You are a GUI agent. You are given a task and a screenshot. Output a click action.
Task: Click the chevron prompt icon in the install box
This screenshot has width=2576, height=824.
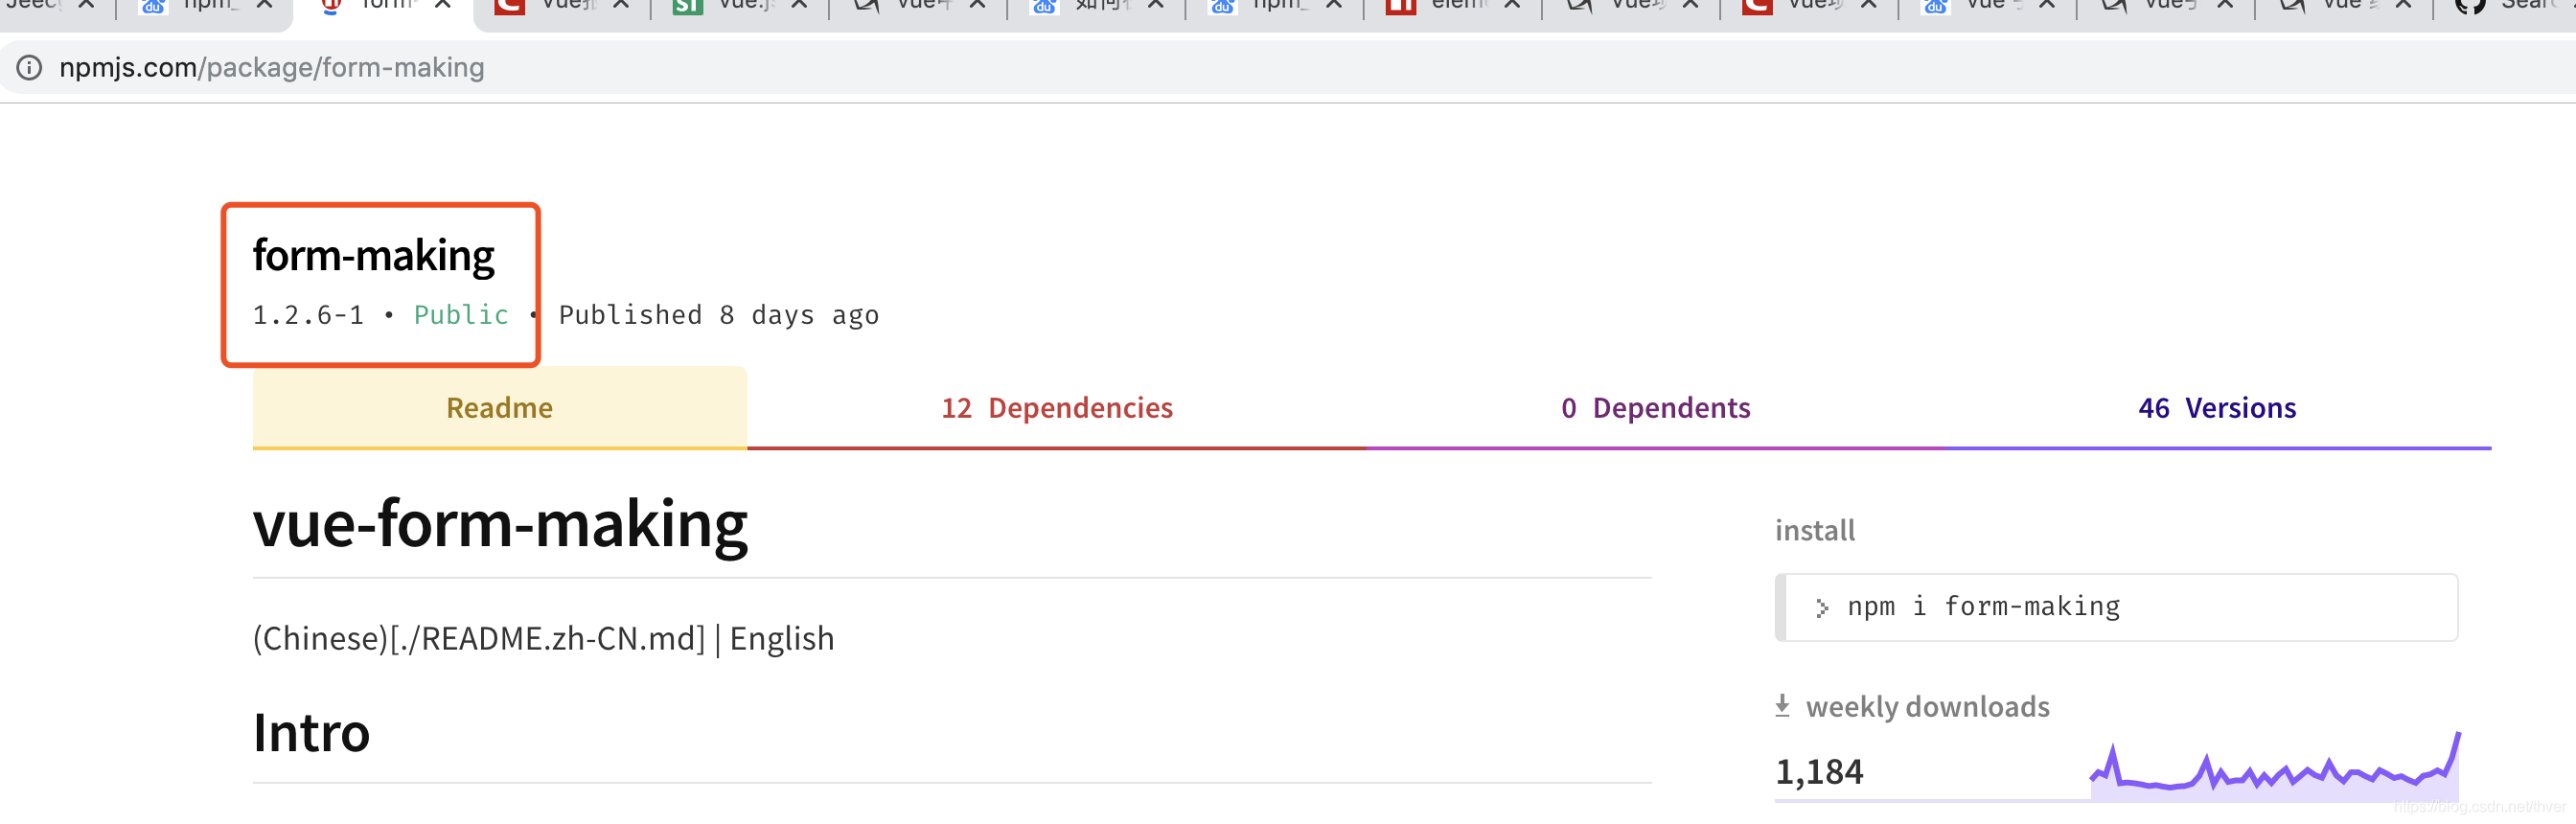click(1821, 608)
